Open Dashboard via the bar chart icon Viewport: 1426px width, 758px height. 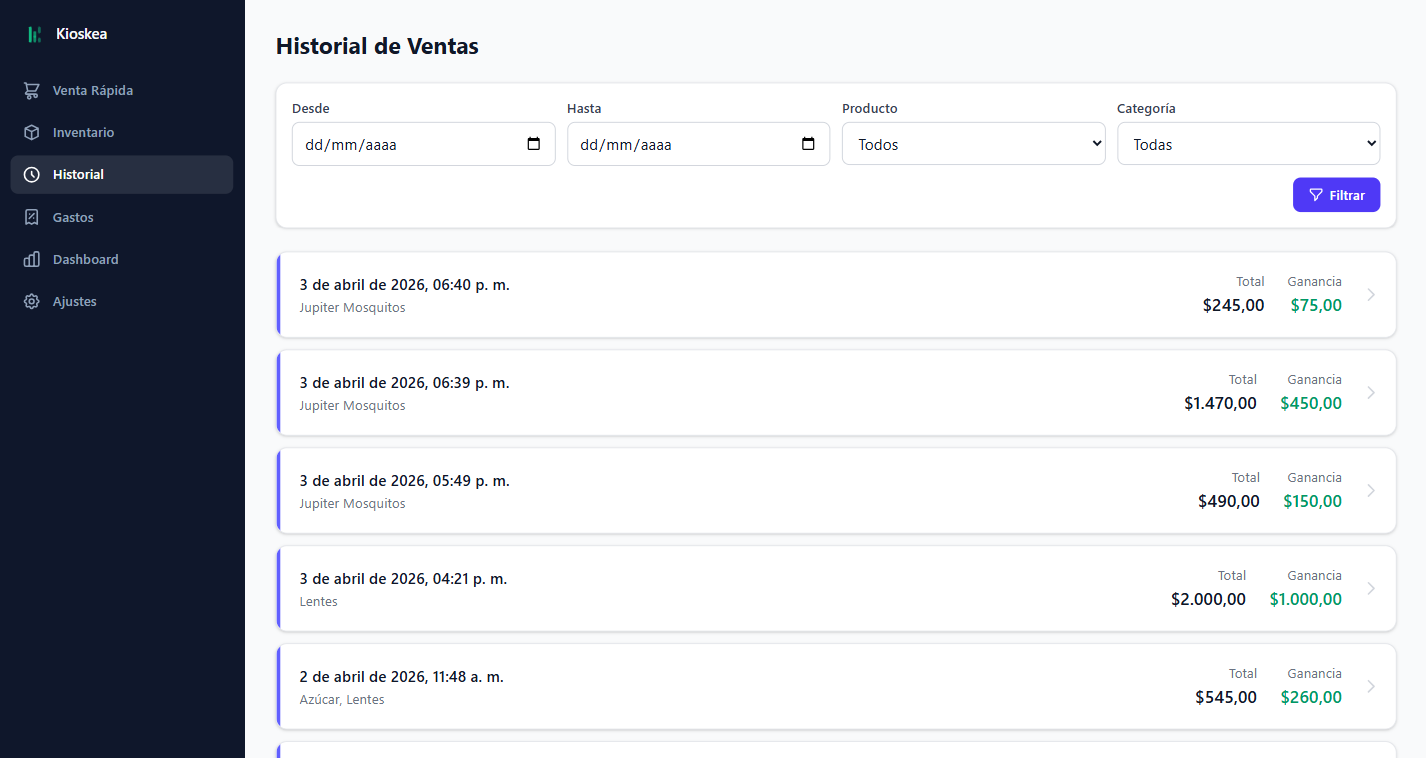click(31, 258)
